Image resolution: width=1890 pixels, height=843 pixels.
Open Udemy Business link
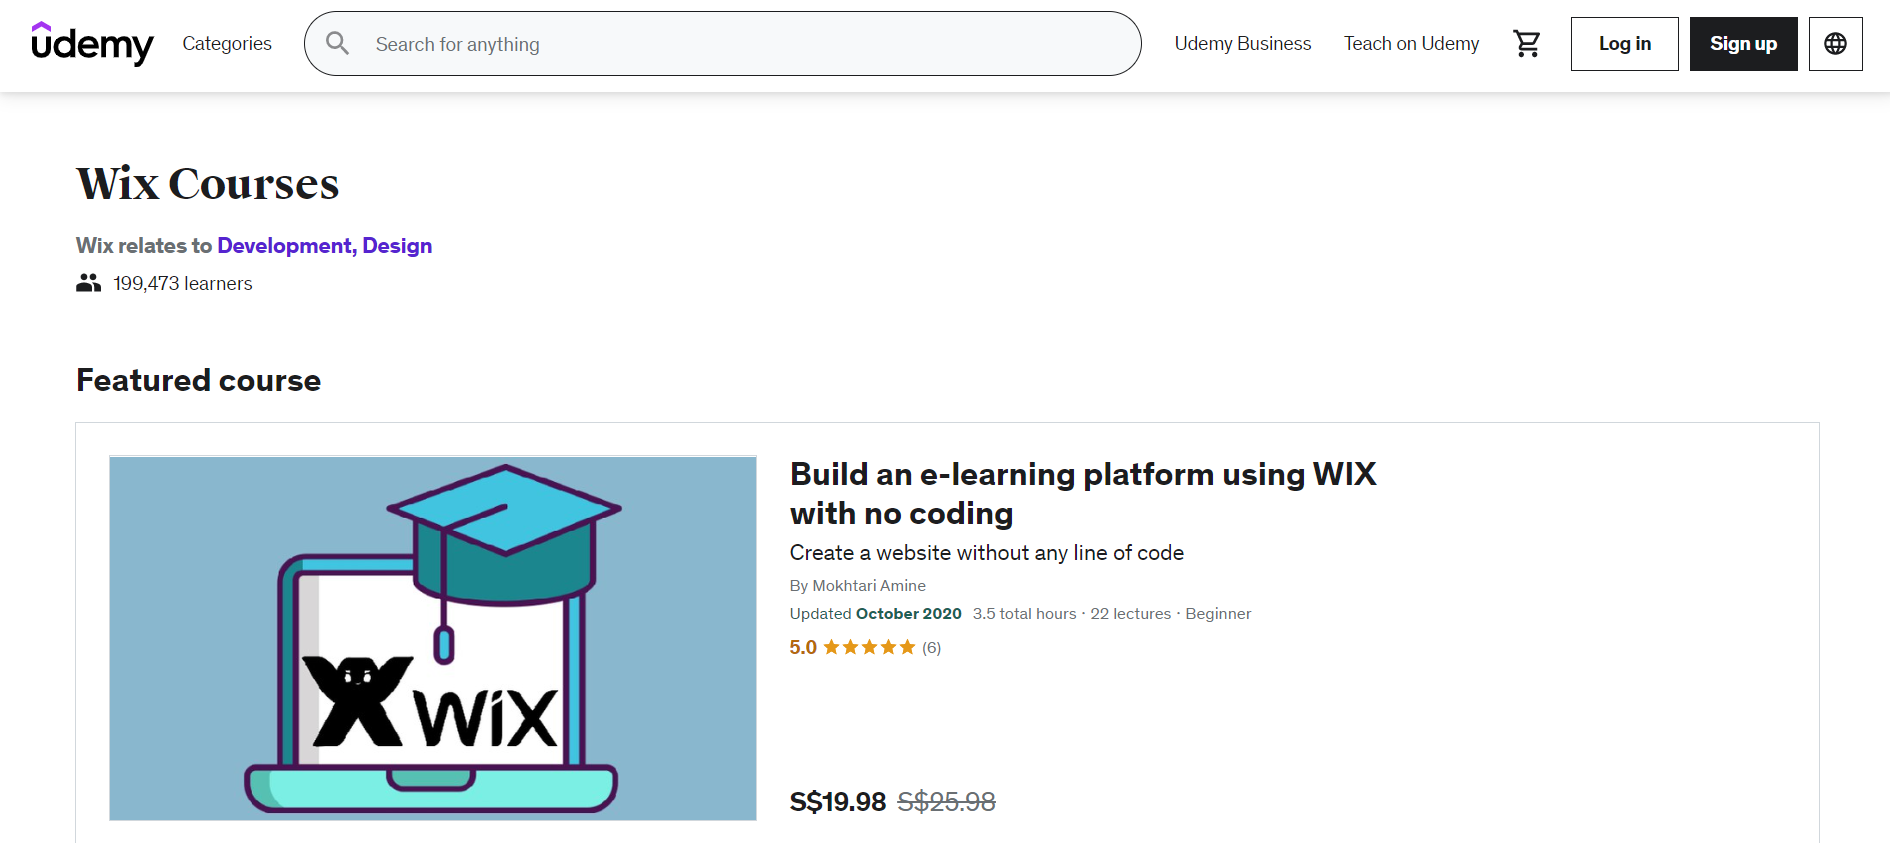coord(1242,44)
